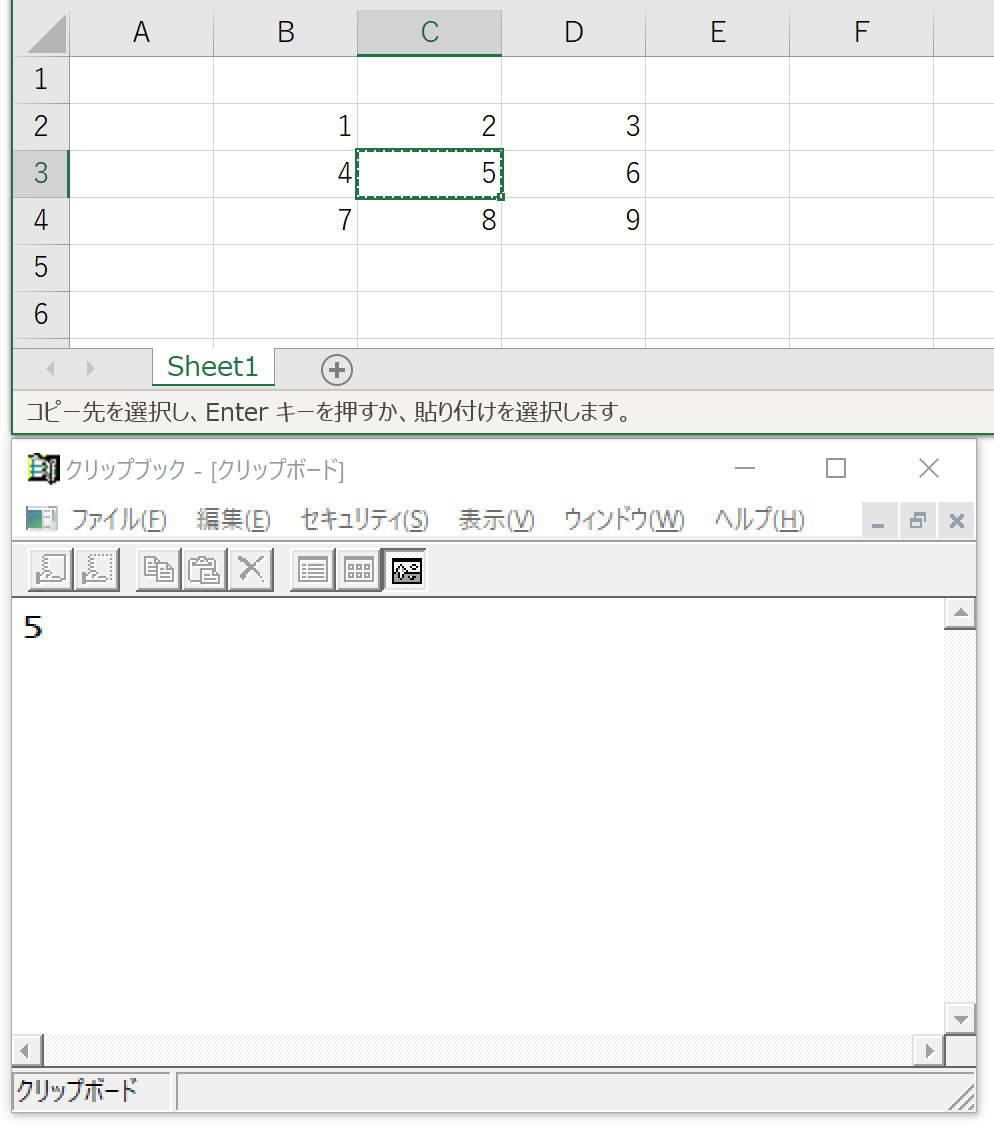This screenshot has width=994, height=1132.
Task: Select cell containing 8 in Excel
Action: click(x=430, y=220)
